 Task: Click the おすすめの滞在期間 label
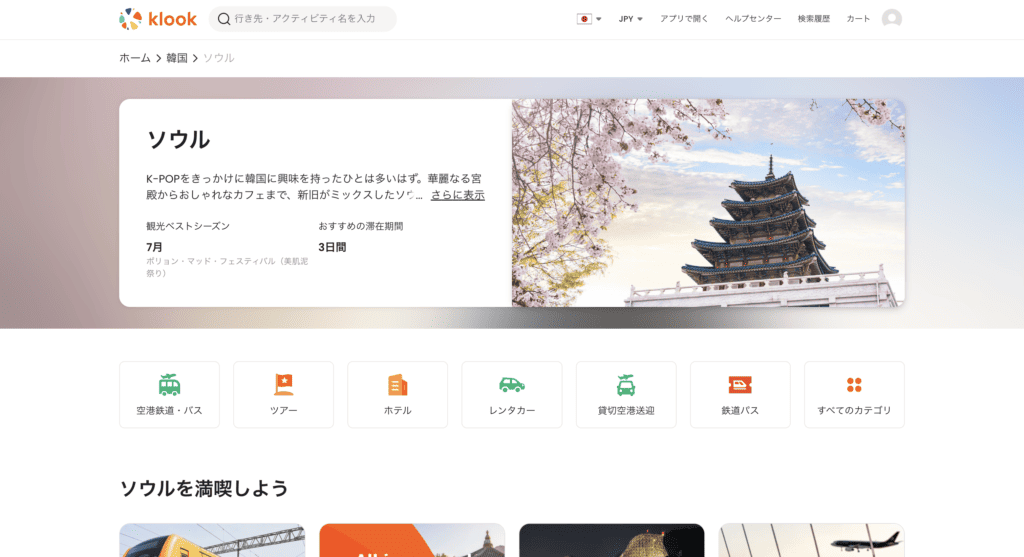[360, 226]
